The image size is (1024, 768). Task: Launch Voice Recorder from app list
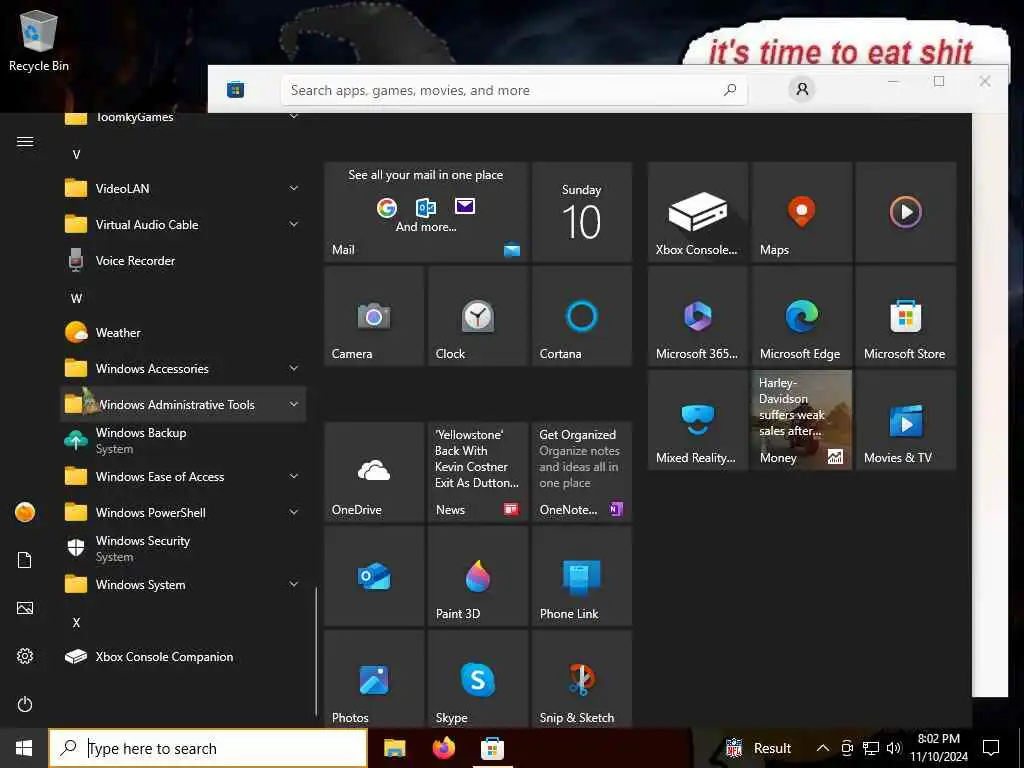[x=183, y=261]
